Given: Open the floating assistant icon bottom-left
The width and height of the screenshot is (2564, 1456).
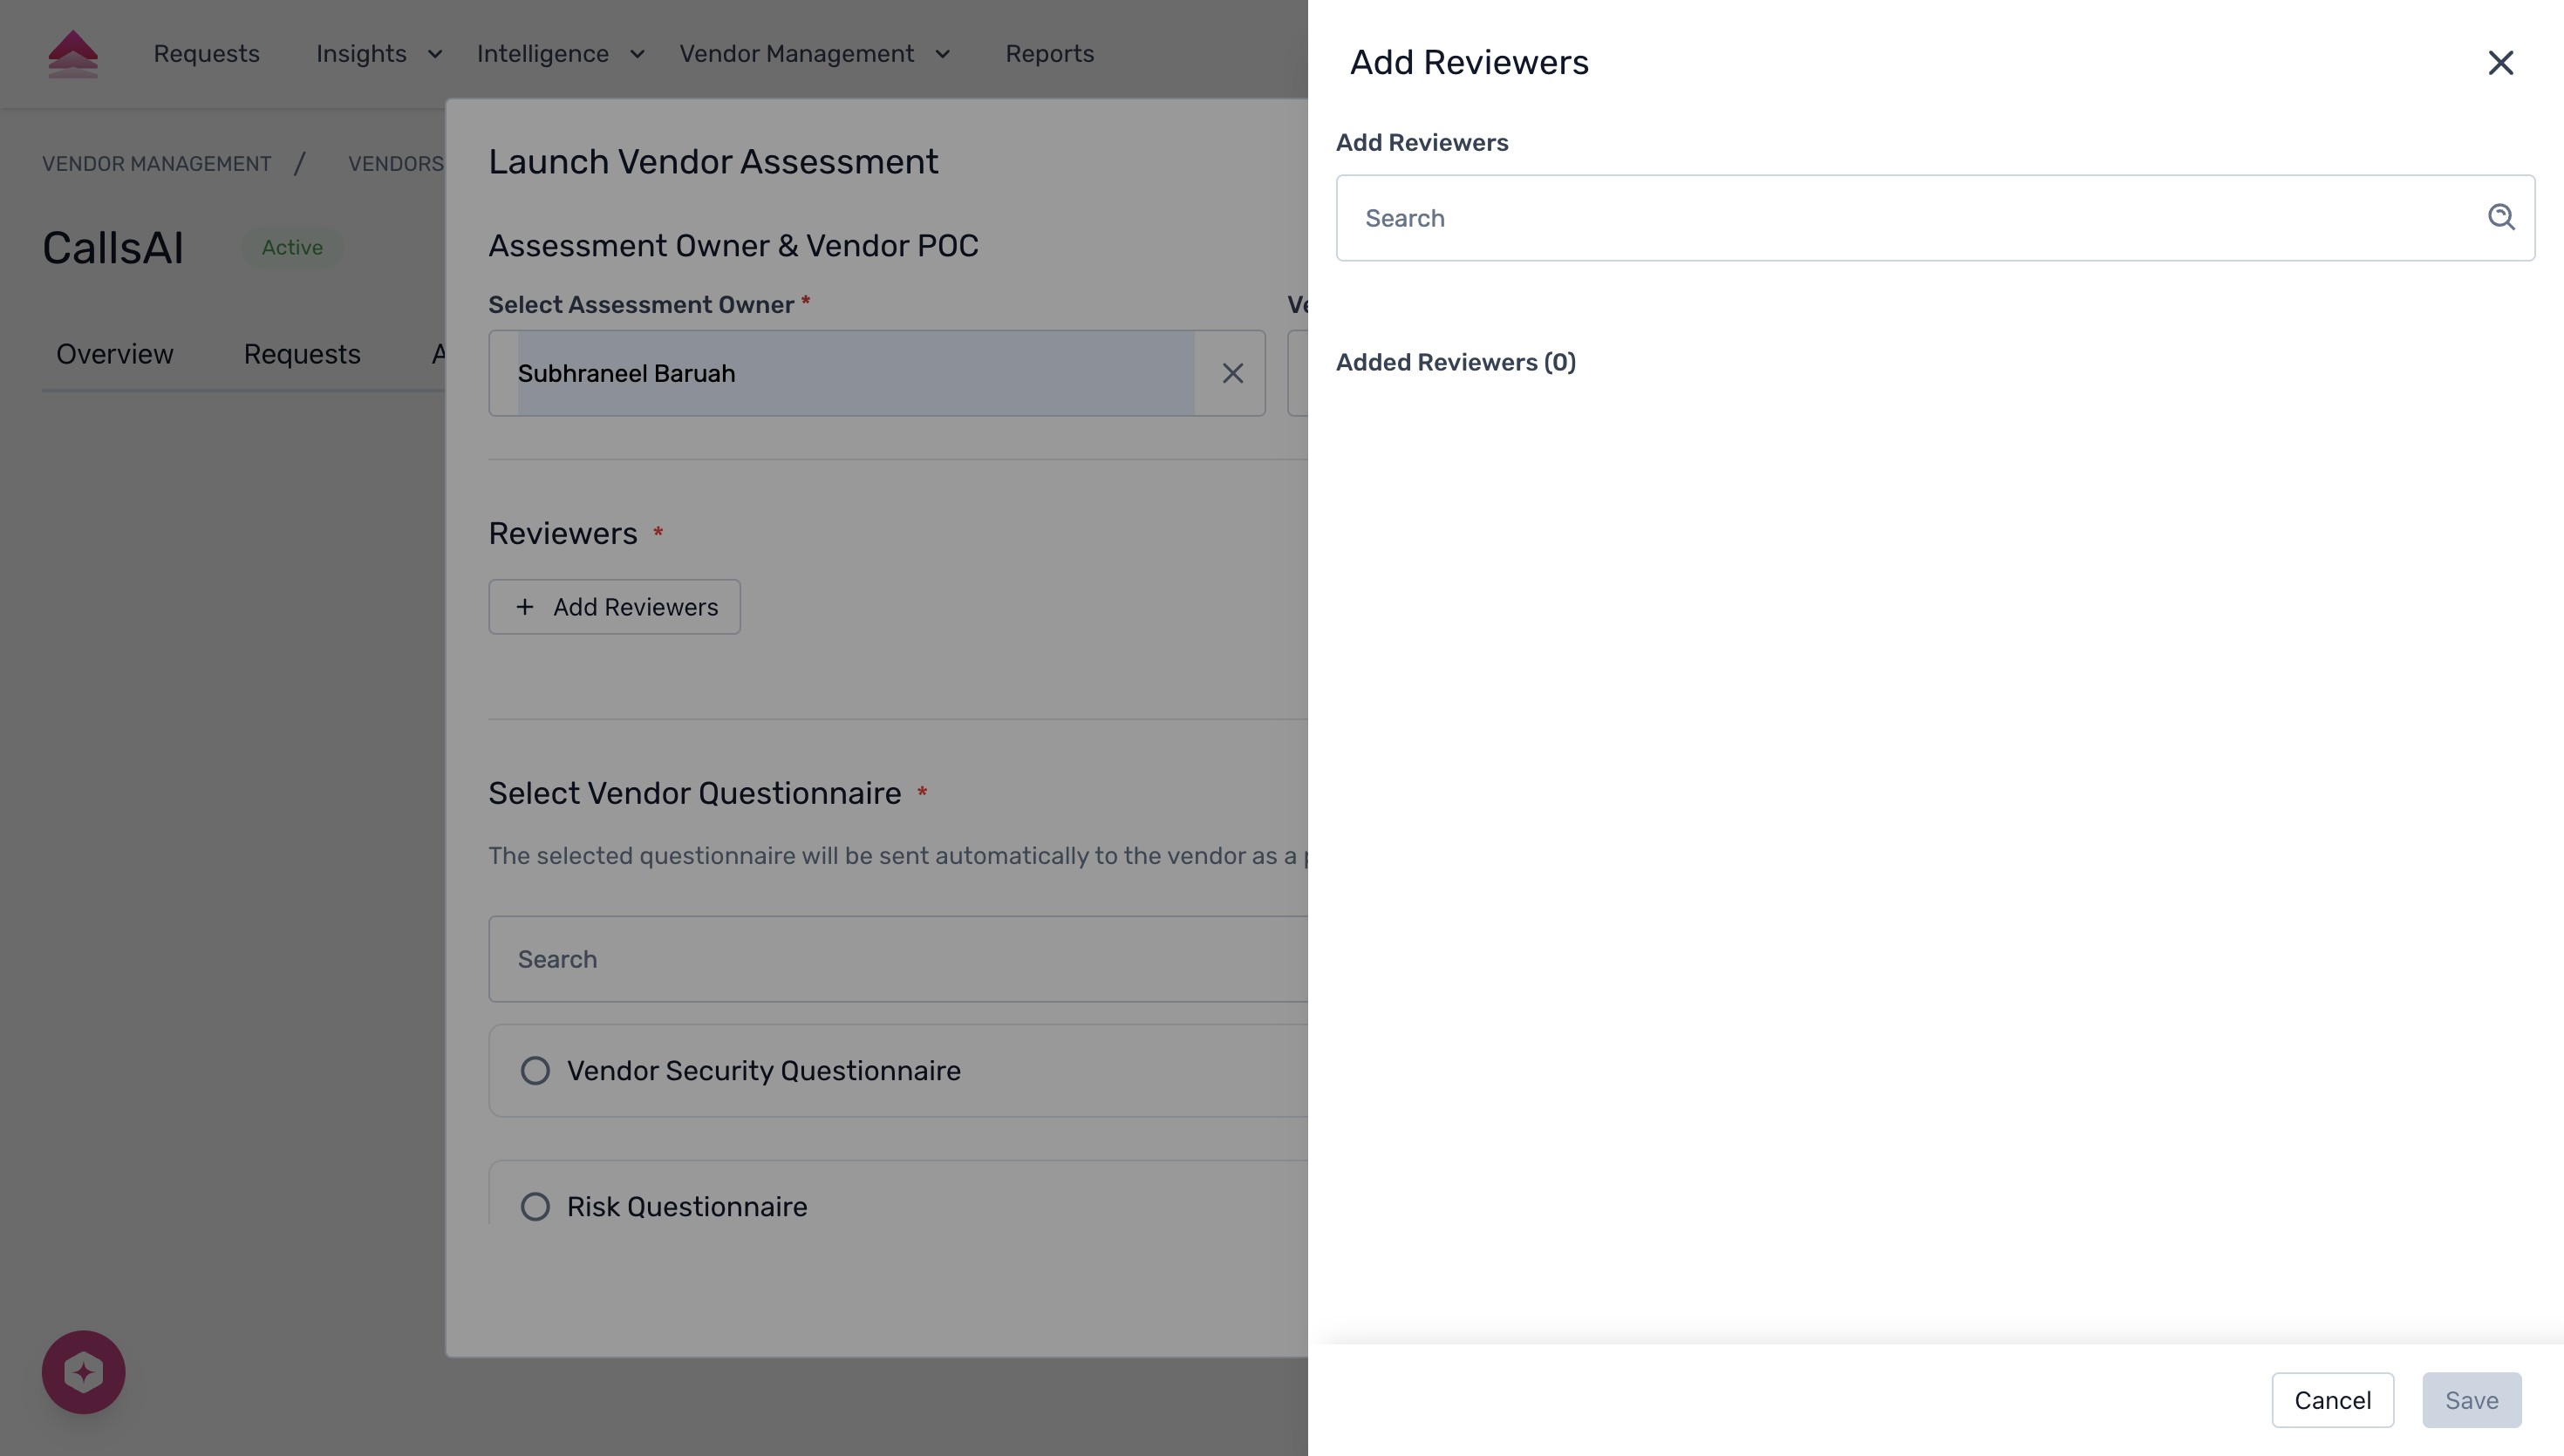Looking at the screenshot, I should [x=83, y=1371].
